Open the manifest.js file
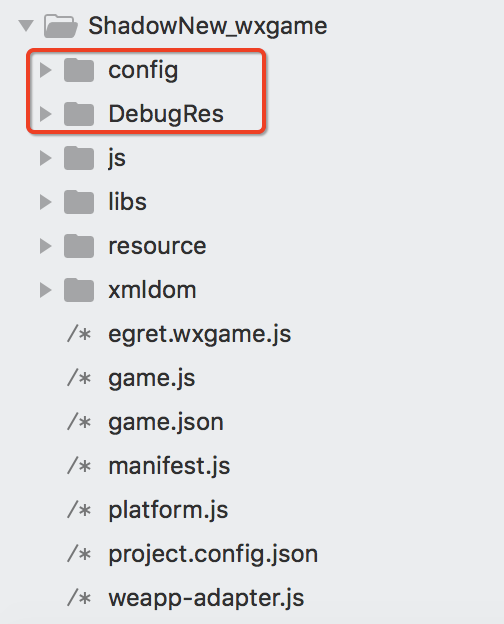Screen dimensions: 504x624 [x=169, y=466]
